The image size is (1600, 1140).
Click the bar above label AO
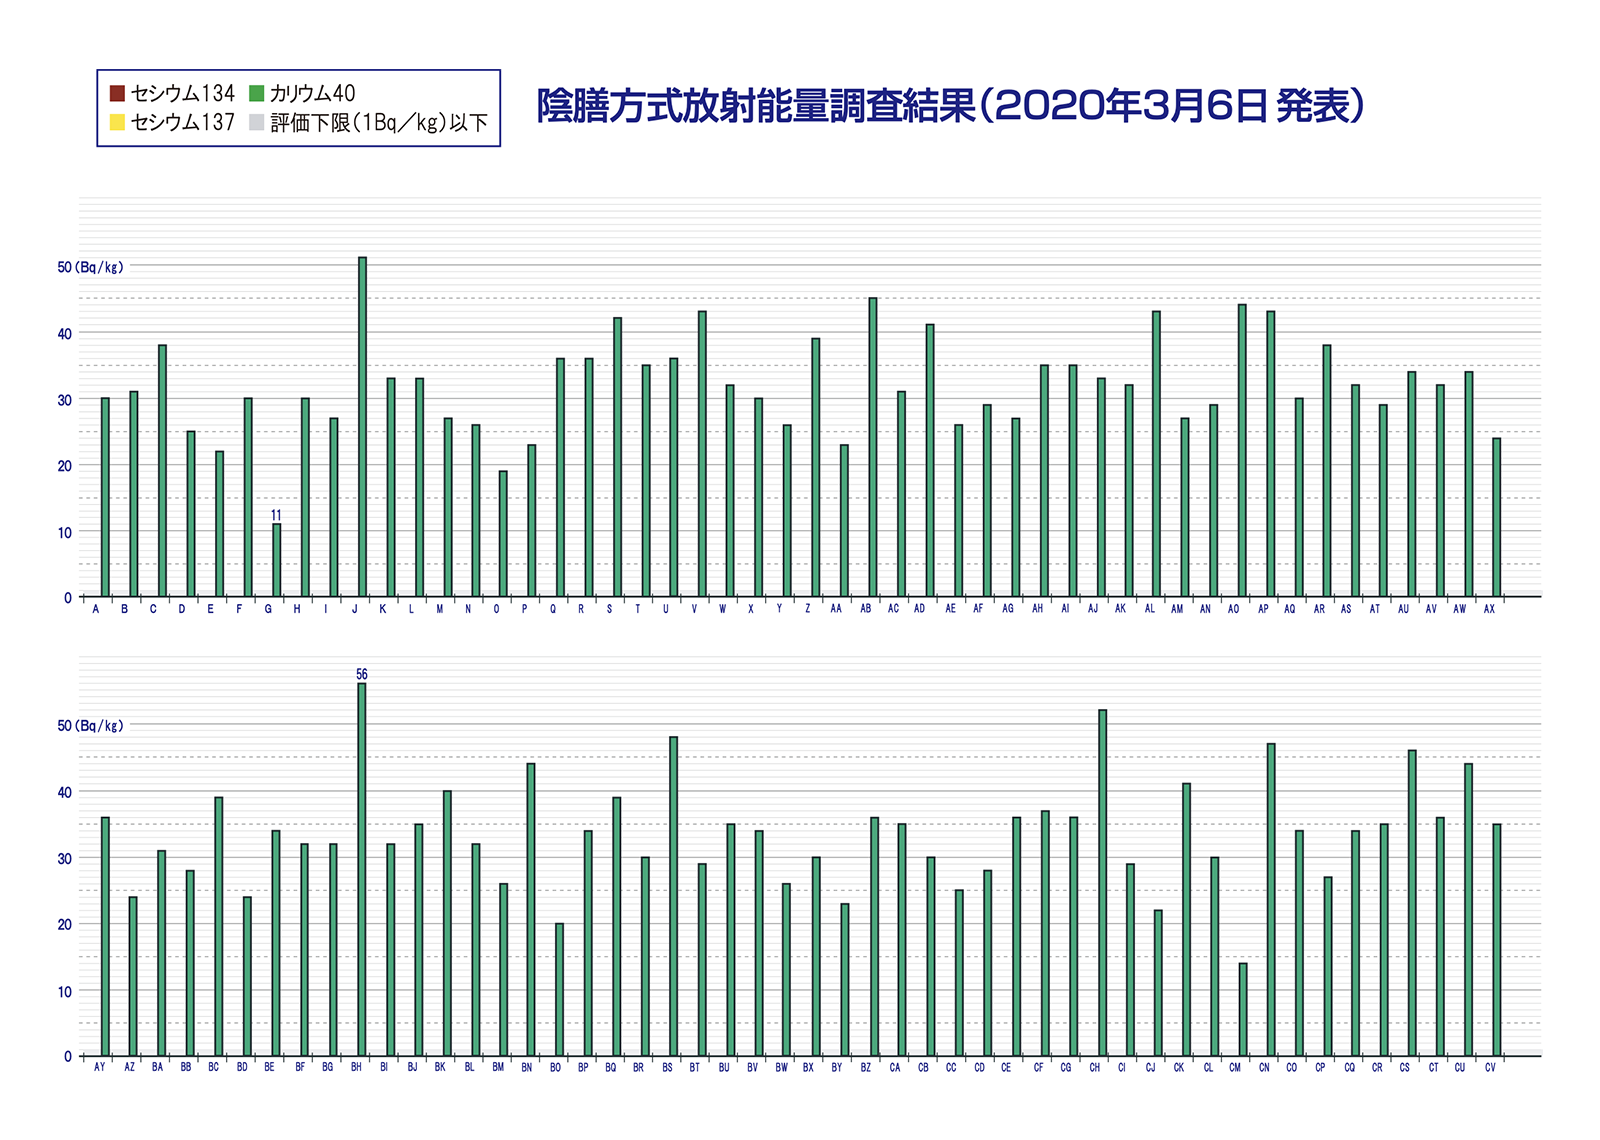[x=1242, y=450]
